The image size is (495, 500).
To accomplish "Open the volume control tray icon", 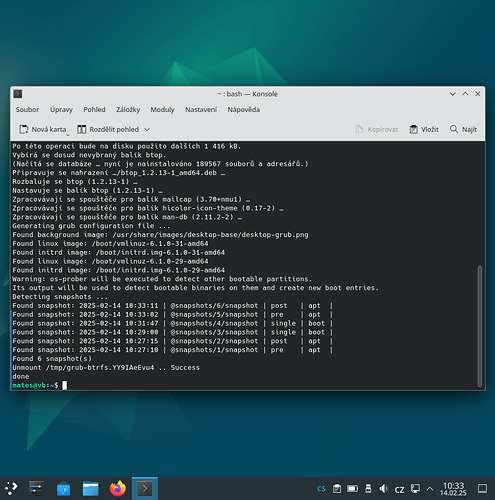I will coord(384,489).
